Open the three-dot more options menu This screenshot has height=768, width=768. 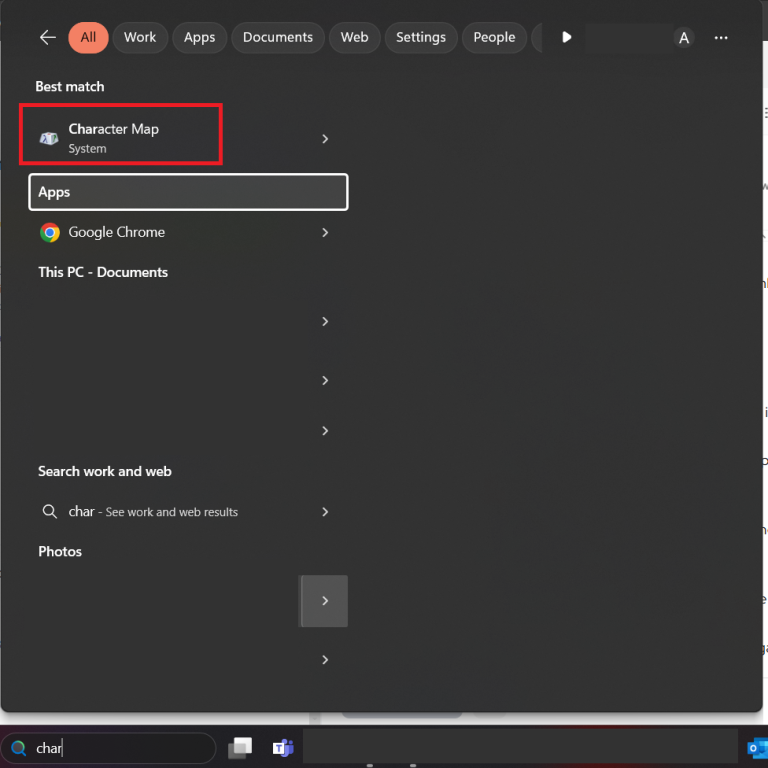[721, 37]
